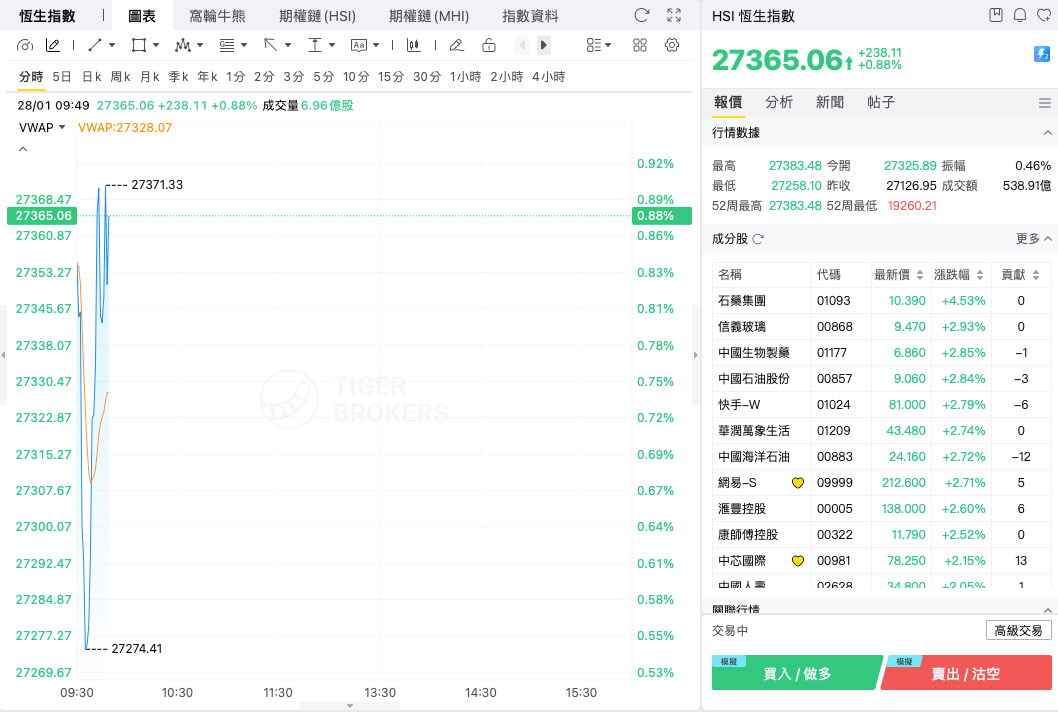Open the 期權鏈 (HSI) tab
The height and width of the screenshot is (714, 1058).
[x=317, y=16]
